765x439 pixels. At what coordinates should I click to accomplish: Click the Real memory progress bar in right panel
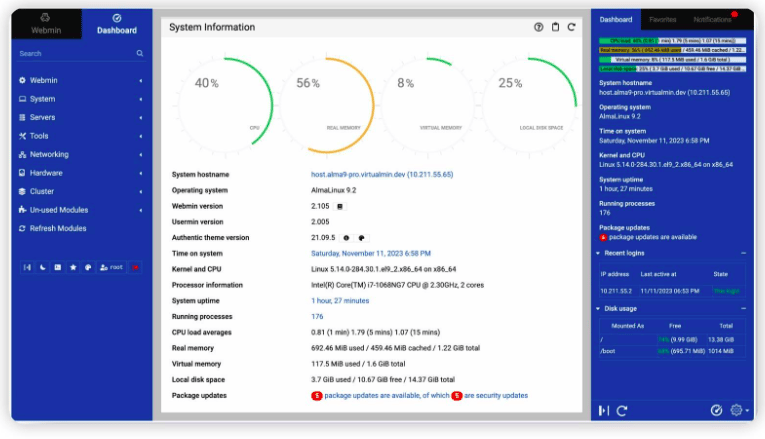tap(672, 50)
